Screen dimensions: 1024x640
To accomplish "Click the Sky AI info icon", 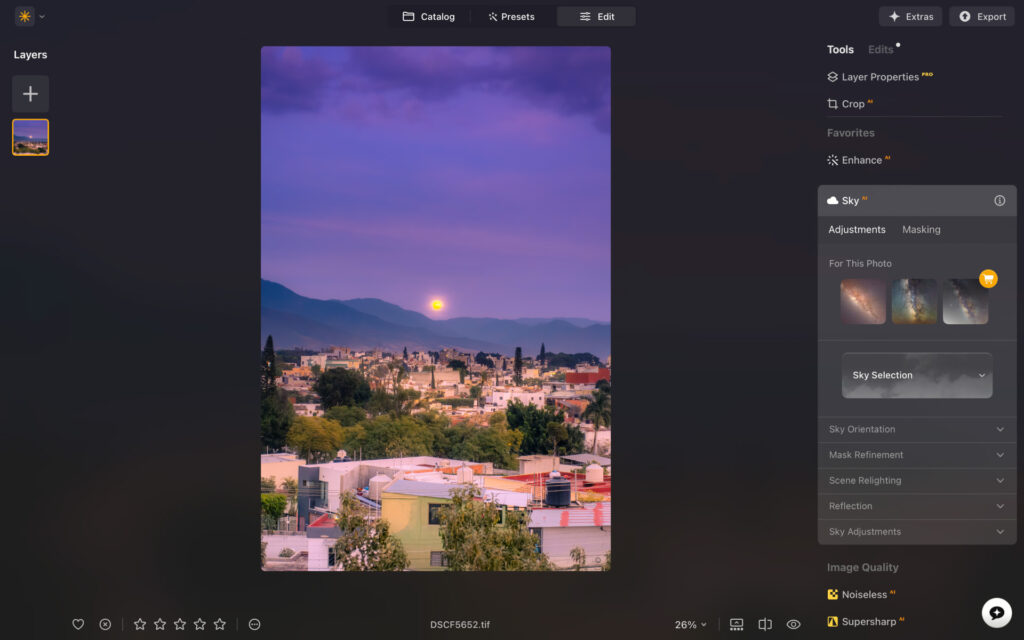I will 998,200.
